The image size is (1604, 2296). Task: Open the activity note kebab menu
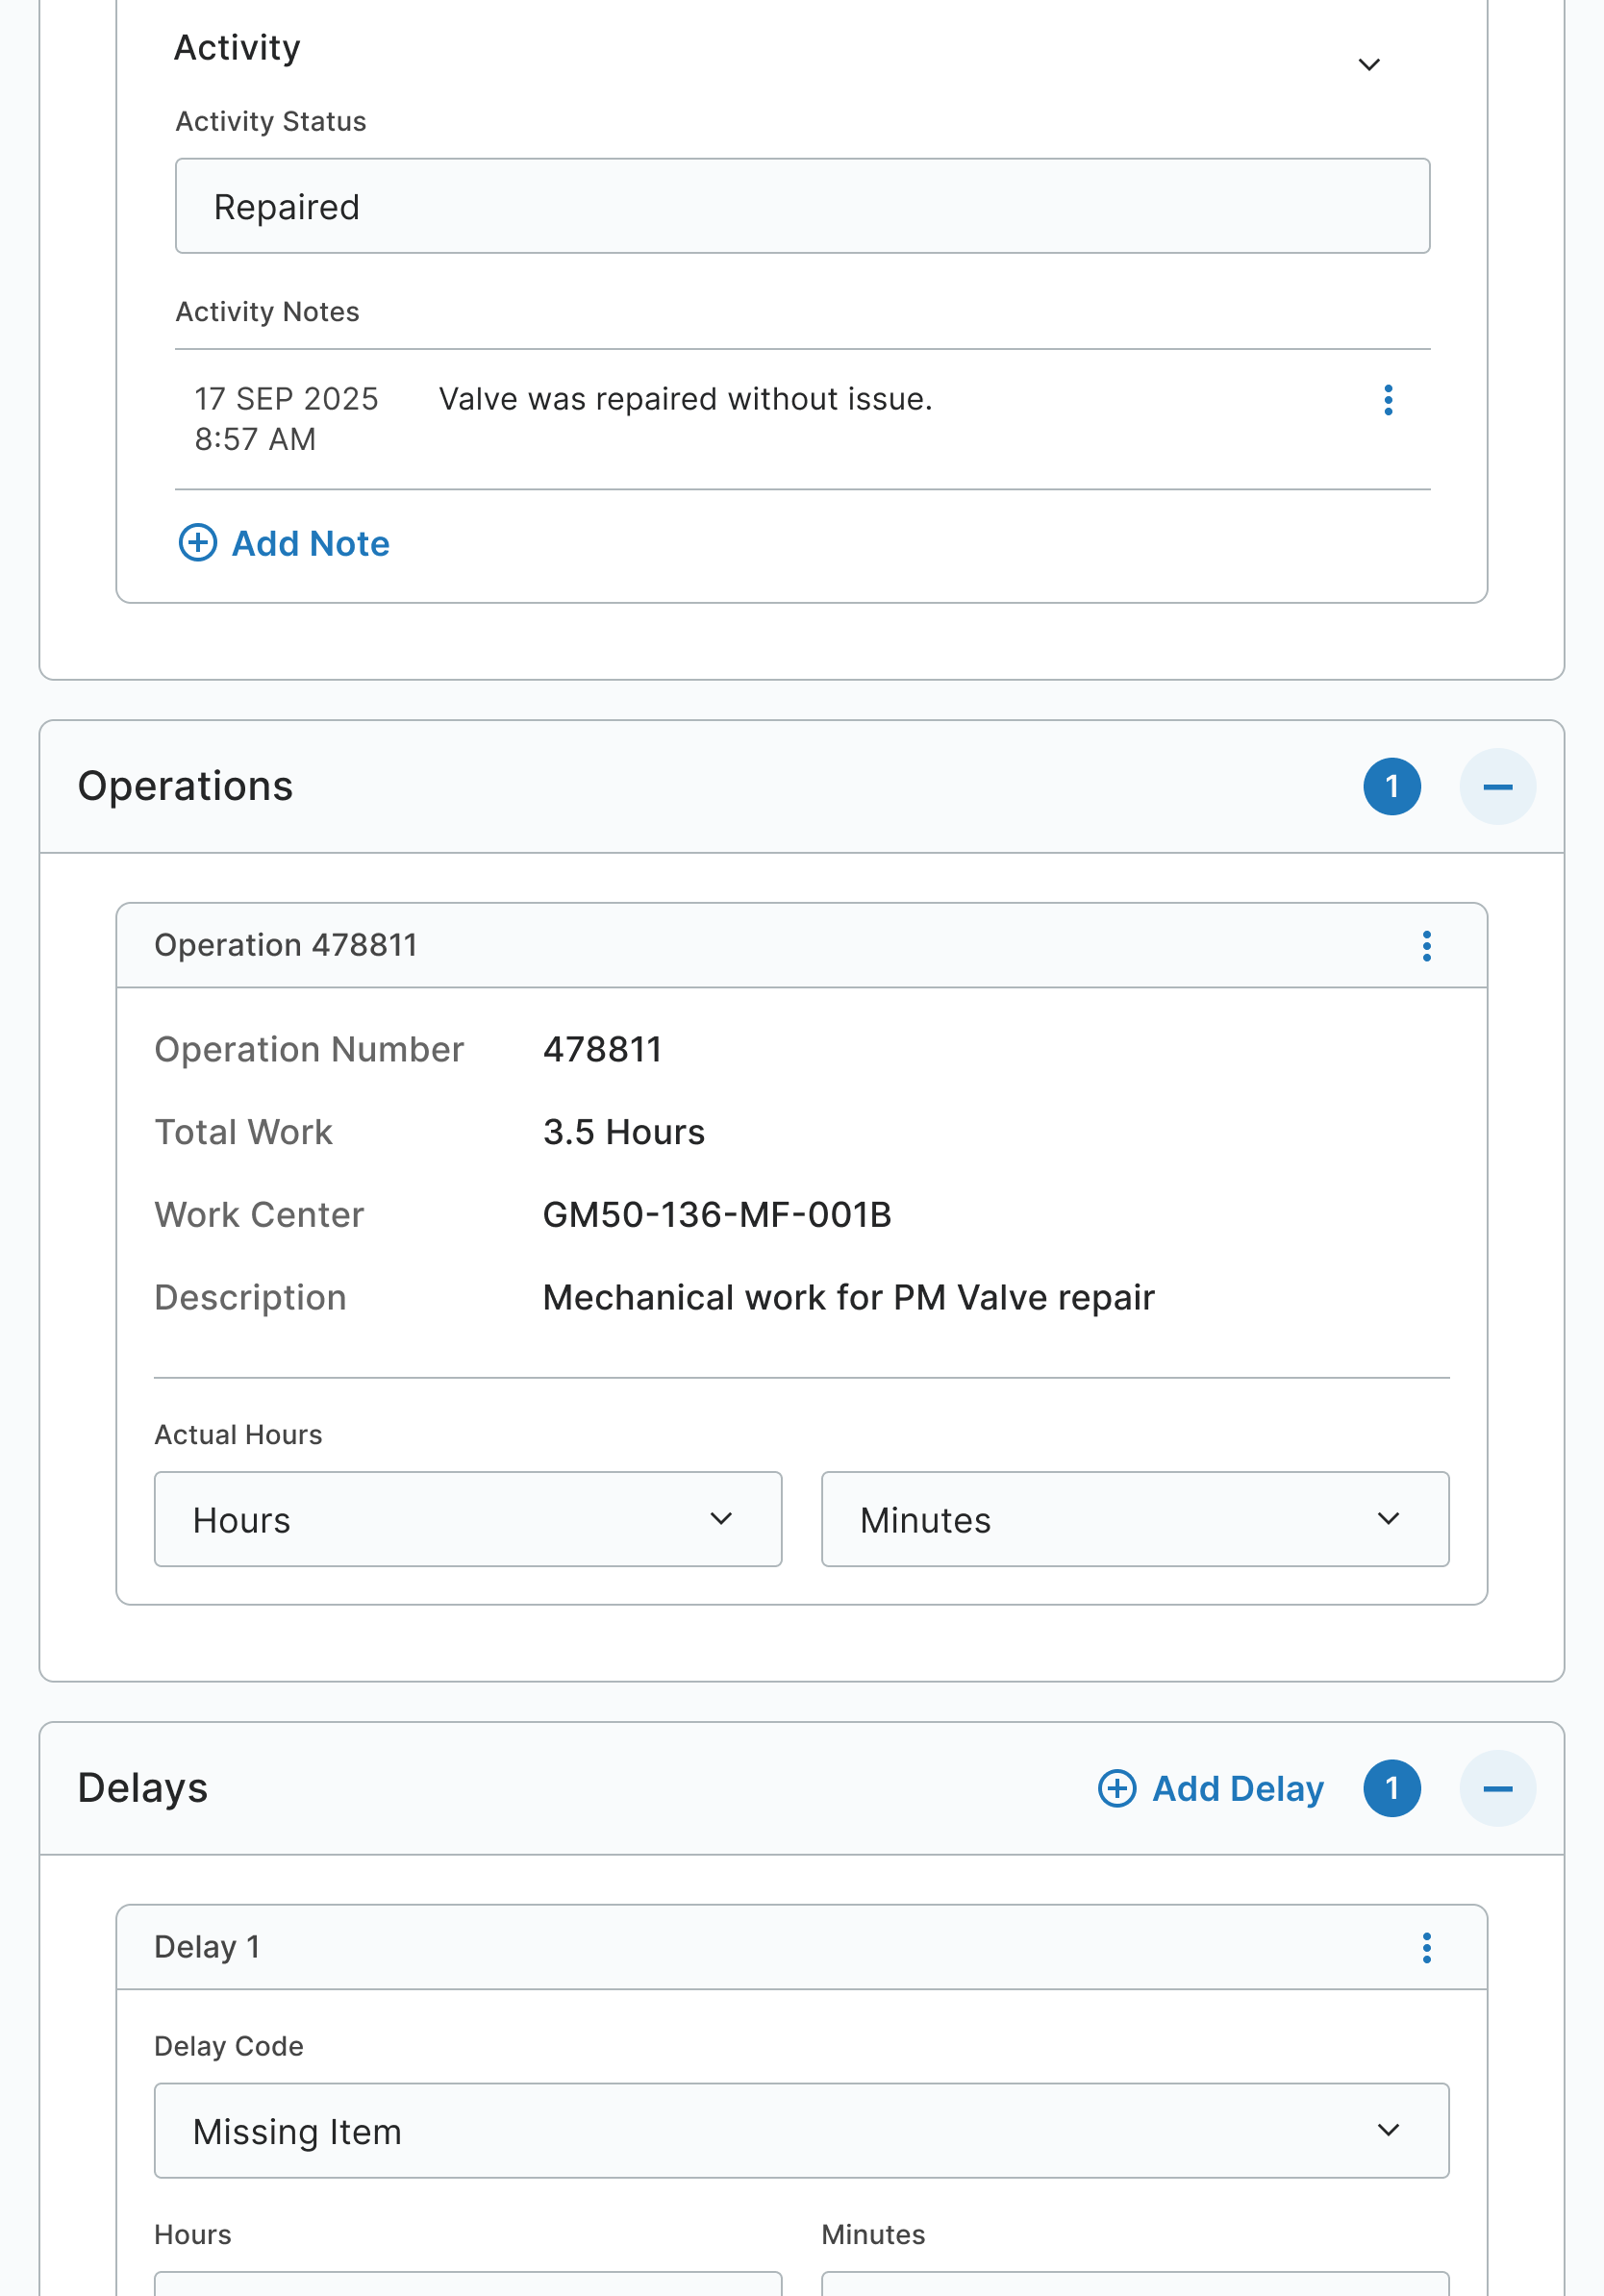coord(1388,400)
